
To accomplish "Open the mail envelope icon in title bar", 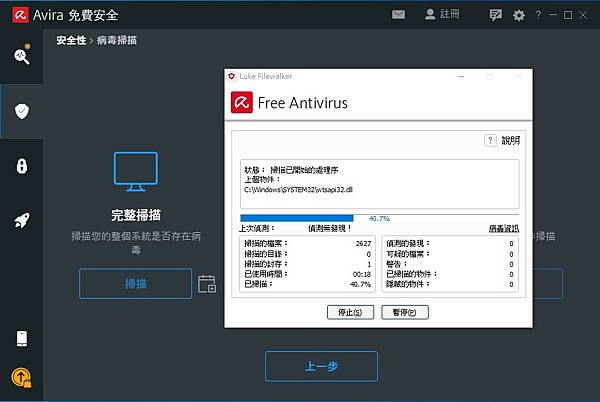I will [x=398, y=15].
